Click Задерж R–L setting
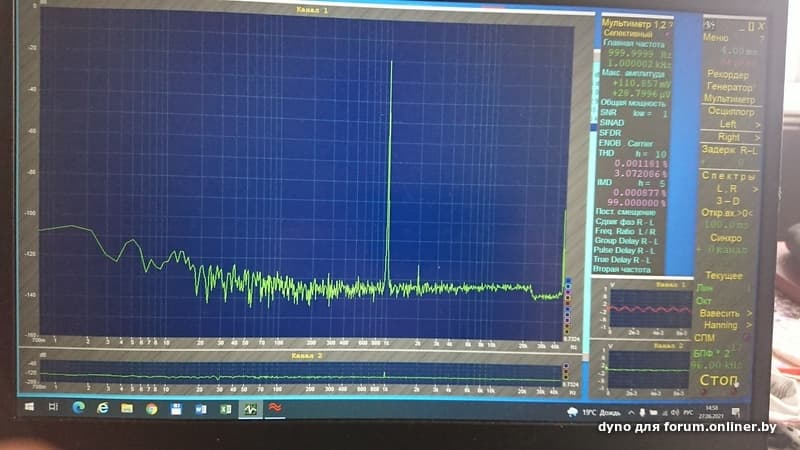This screenshot has height=450, width=800. (730, 150)
